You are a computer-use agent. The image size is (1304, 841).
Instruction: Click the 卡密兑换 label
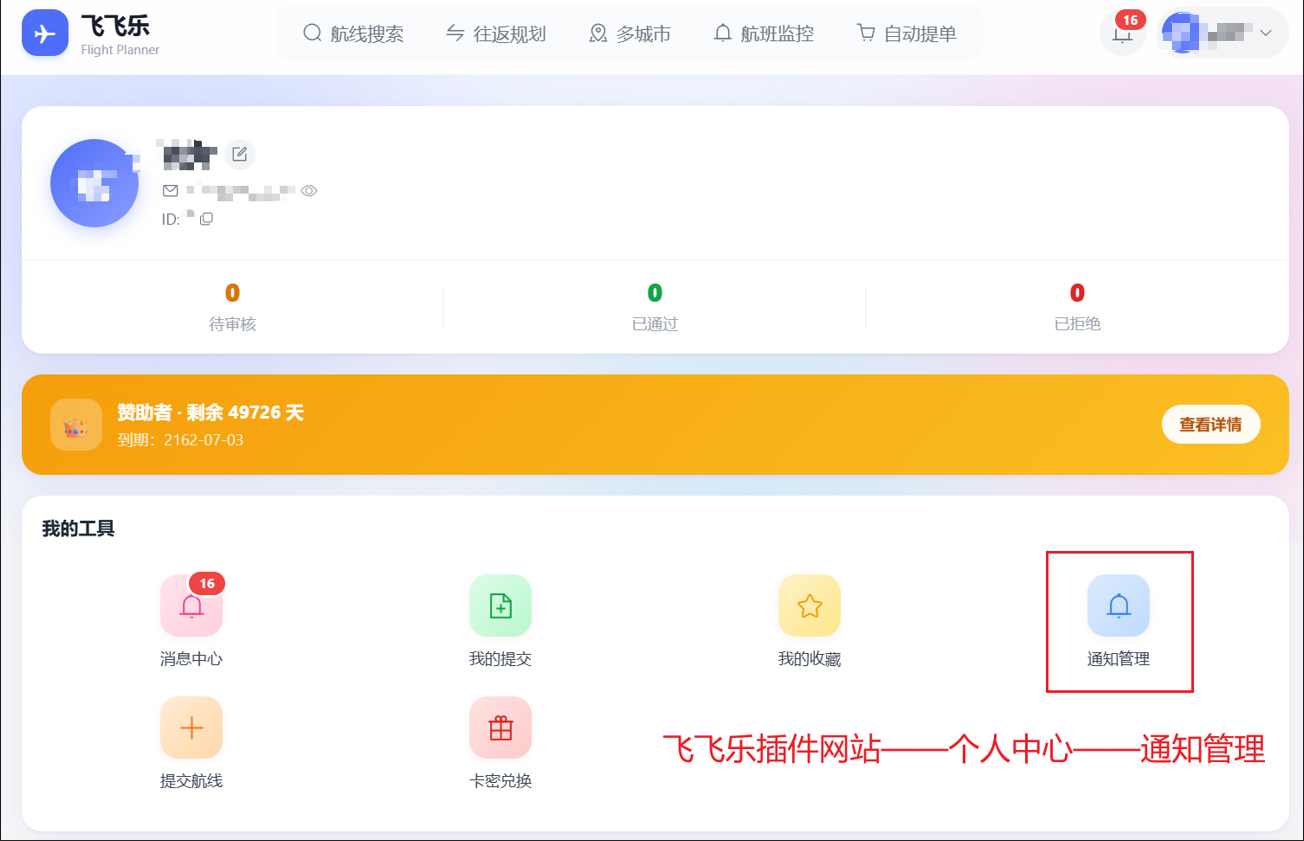tap(500, 781)
